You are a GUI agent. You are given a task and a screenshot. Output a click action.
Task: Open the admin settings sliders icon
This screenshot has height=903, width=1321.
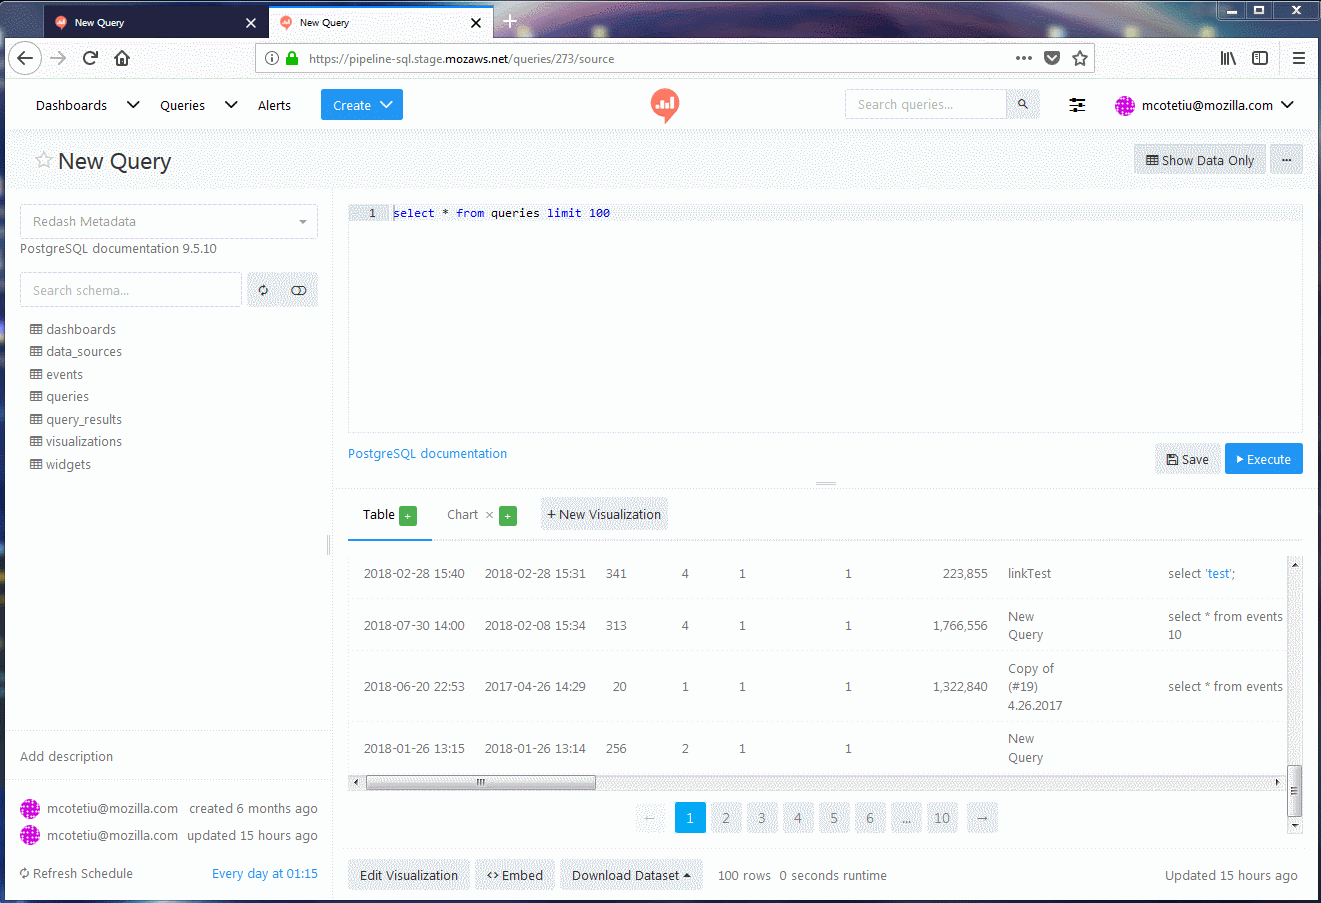(1077, 104)
